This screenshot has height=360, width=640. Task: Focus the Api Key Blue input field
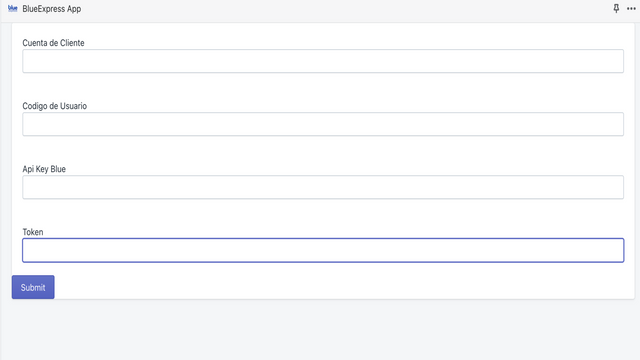(323, 187)
